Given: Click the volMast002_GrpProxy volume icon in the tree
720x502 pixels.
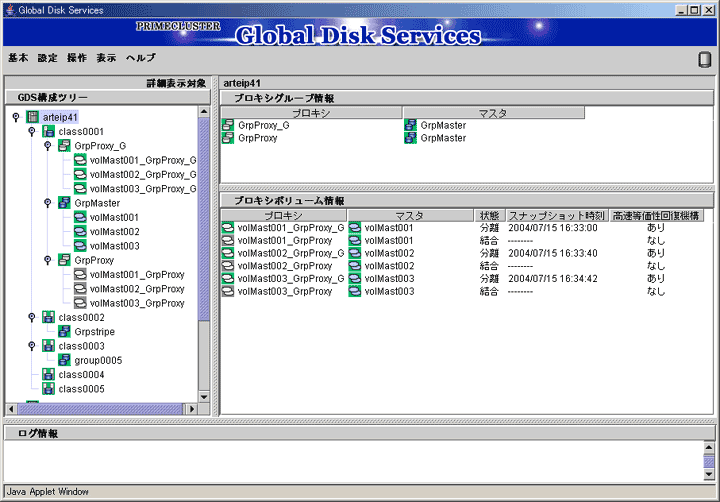Looking at the screenshot, I should tap(80, 288).
